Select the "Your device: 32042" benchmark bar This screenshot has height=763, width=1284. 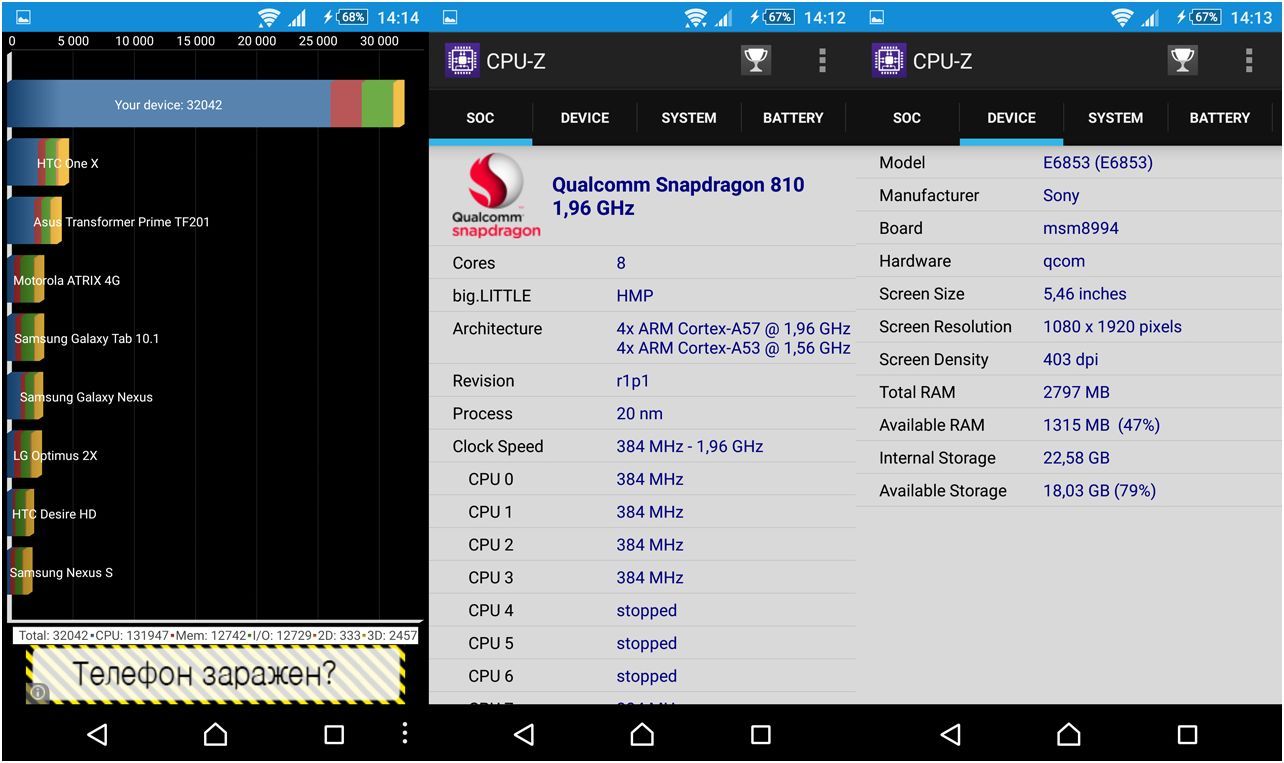[168, 104]
